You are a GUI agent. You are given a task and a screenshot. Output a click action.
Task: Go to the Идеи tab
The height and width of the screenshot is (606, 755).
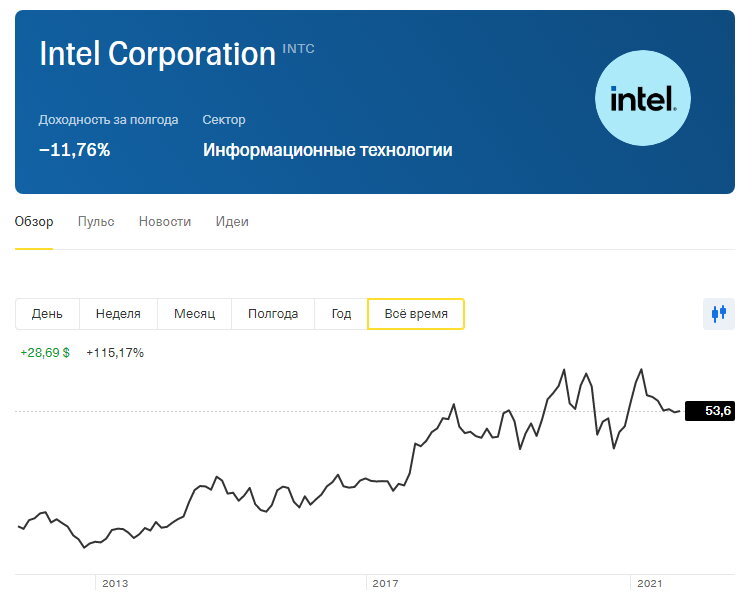(232, 222)
